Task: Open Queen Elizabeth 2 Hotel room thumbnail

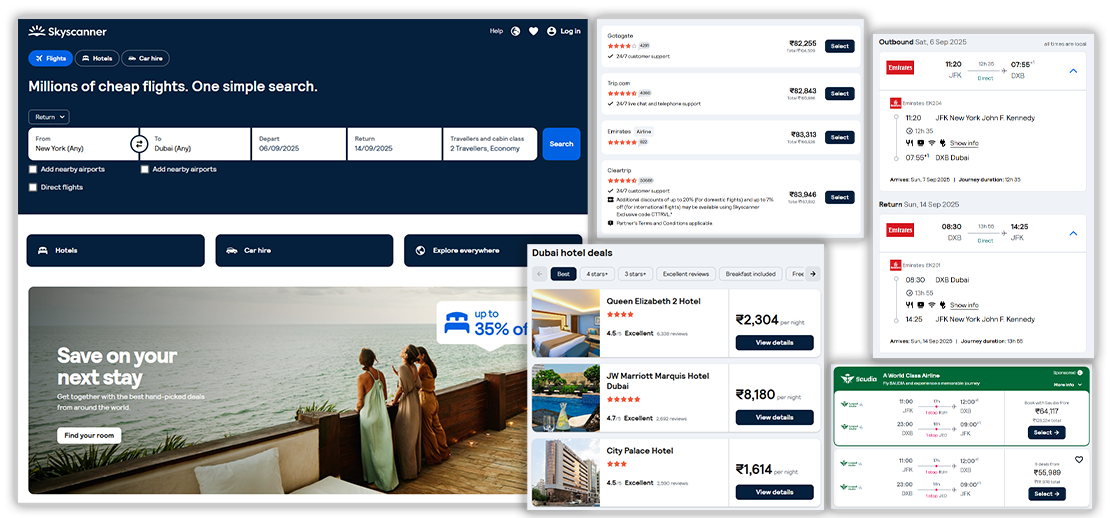Action: coord(566,323)
